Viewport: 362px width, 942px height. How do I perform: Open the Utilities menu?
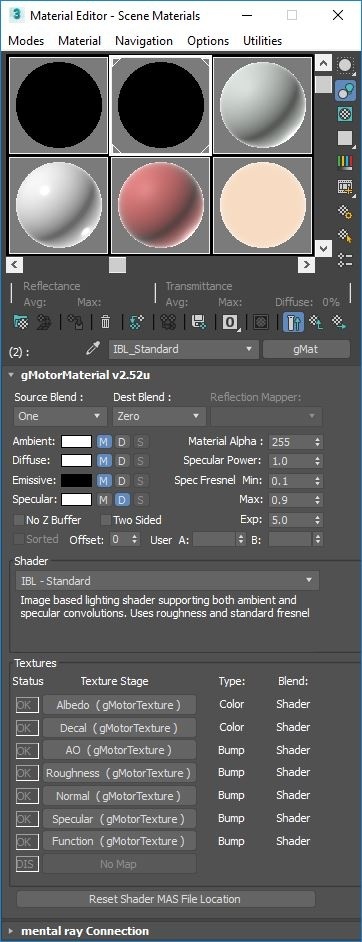262,41
